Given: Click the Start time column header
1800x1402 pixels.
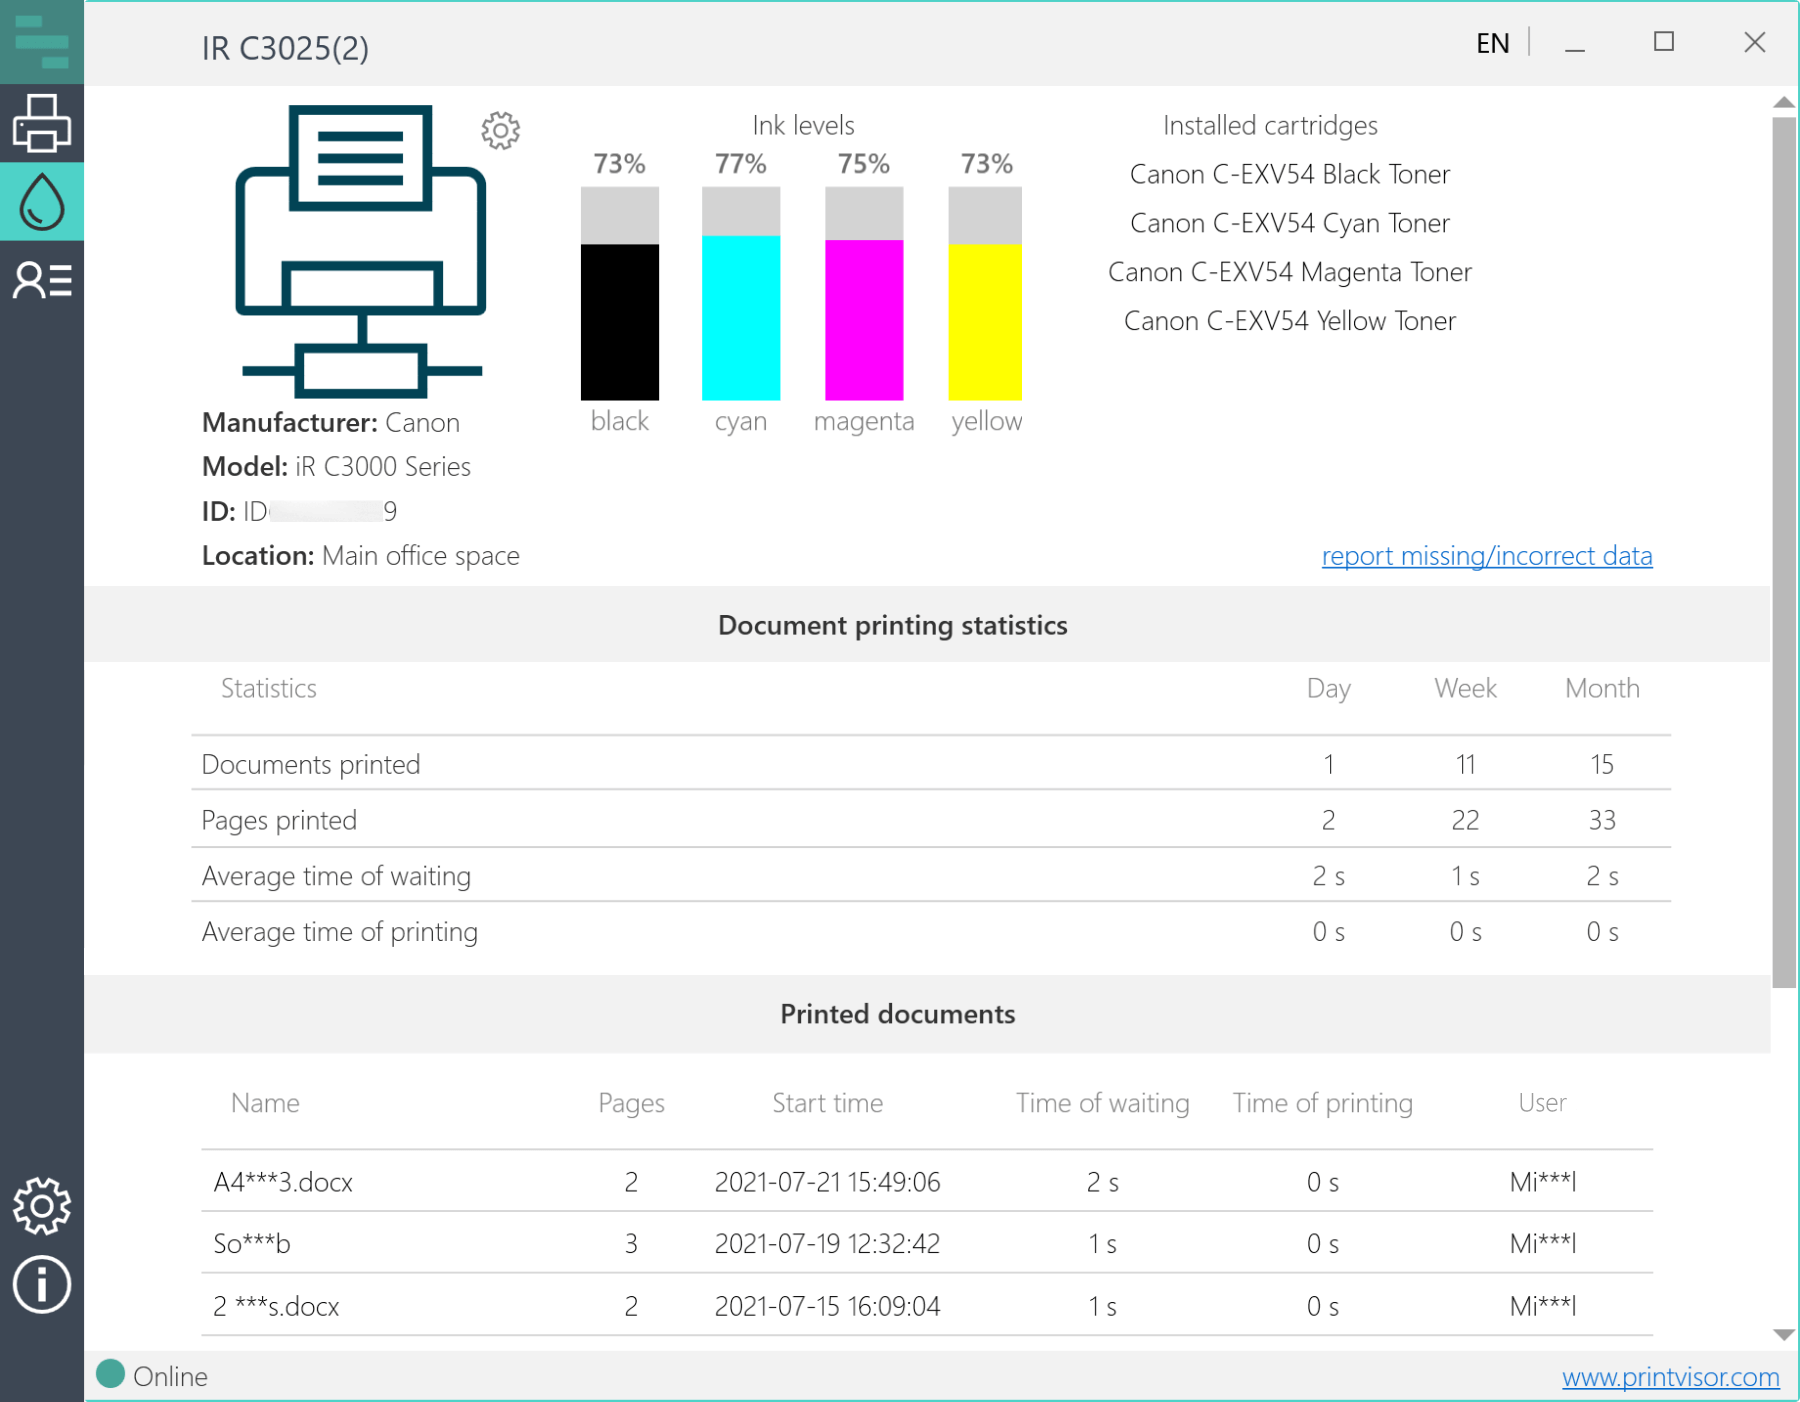Looking at the screenshot, I should tap(827, 1103).
